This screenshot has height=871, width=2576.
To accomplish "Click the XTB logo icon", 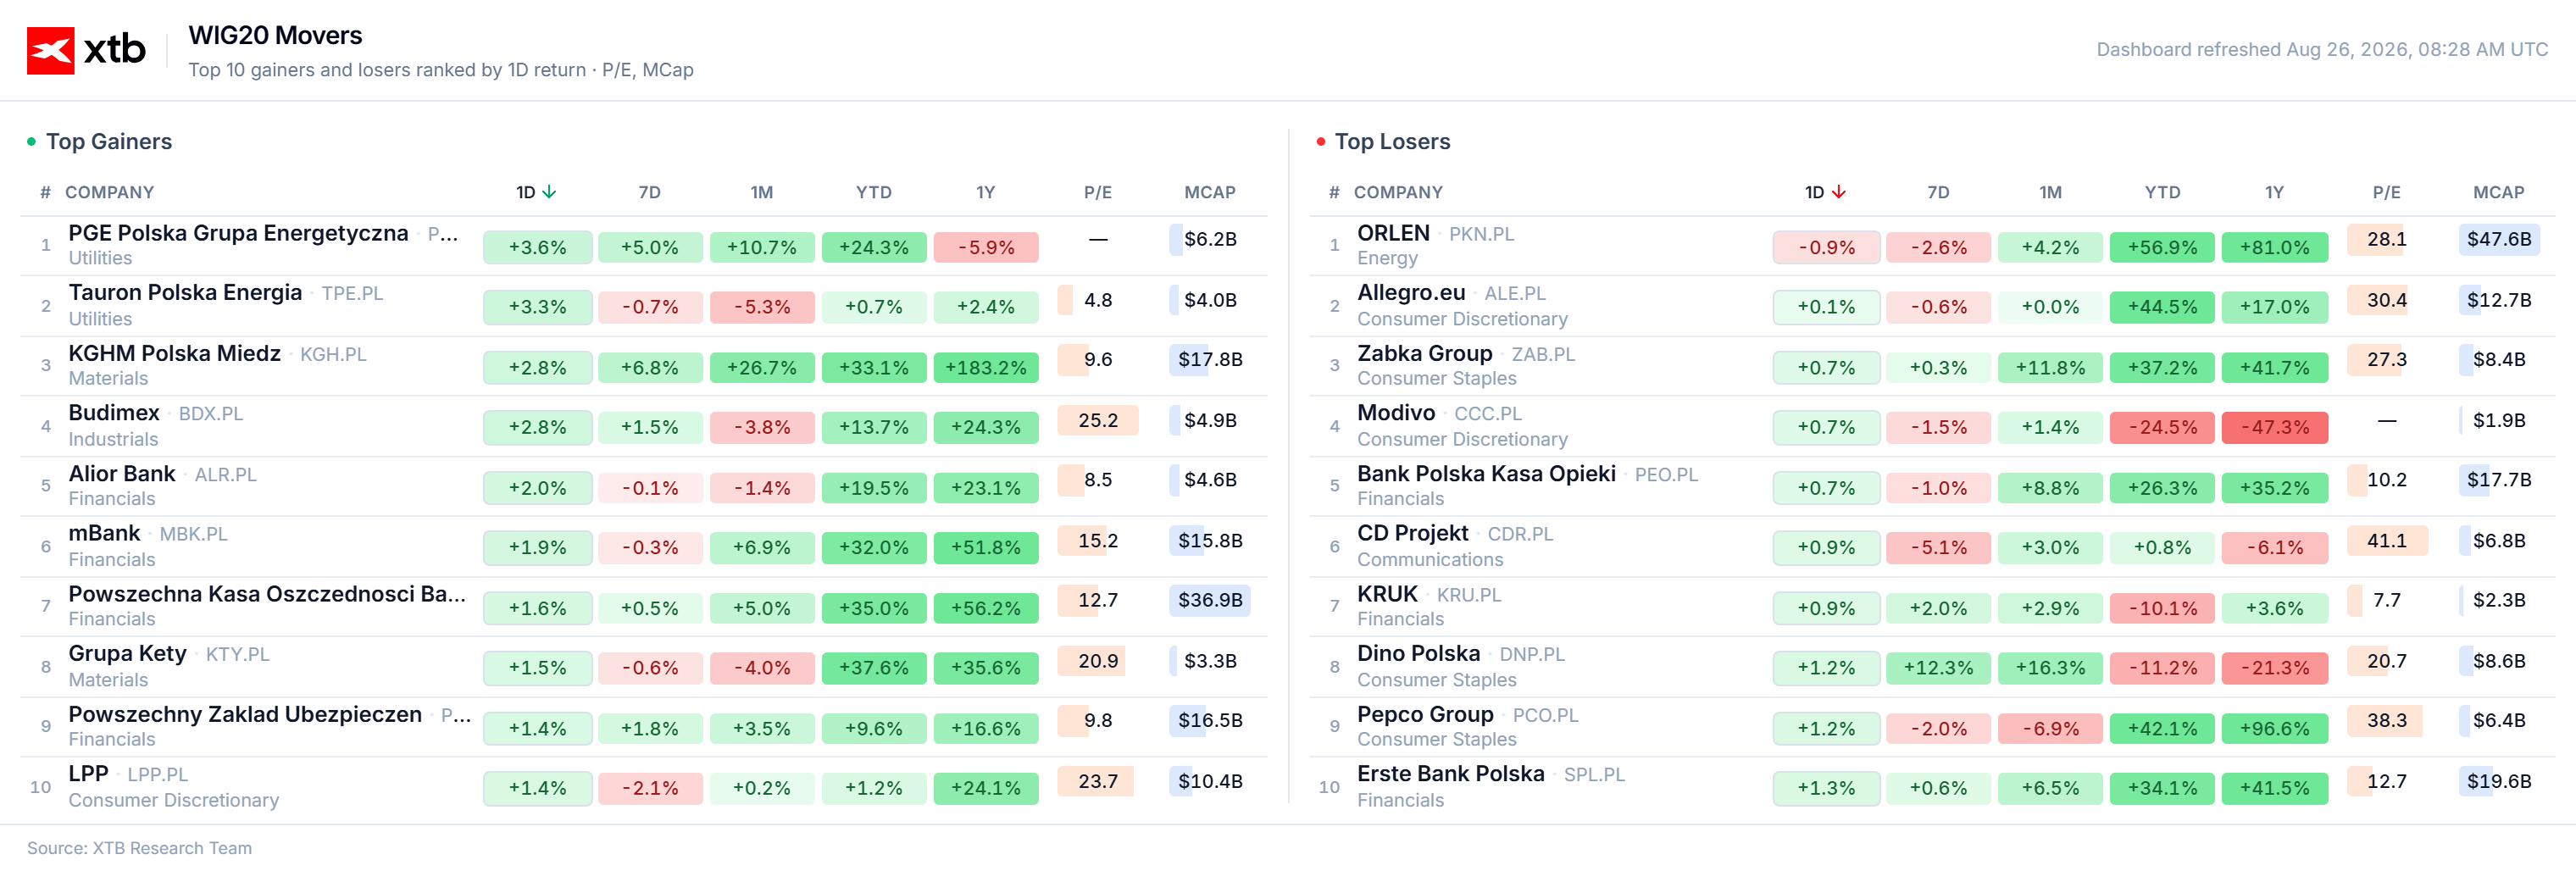I will [x=50, y=50].
